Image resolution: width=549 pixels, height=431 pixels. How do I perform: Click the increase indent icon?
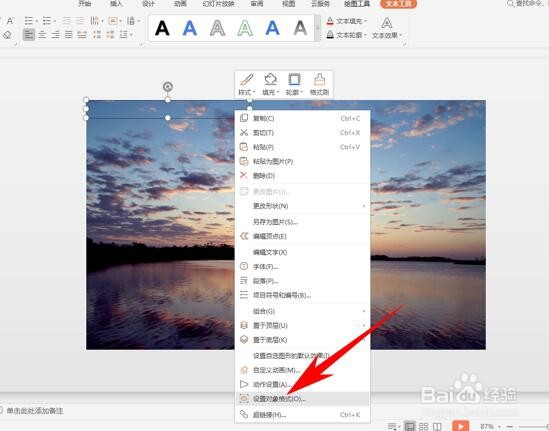coord(80,21)
